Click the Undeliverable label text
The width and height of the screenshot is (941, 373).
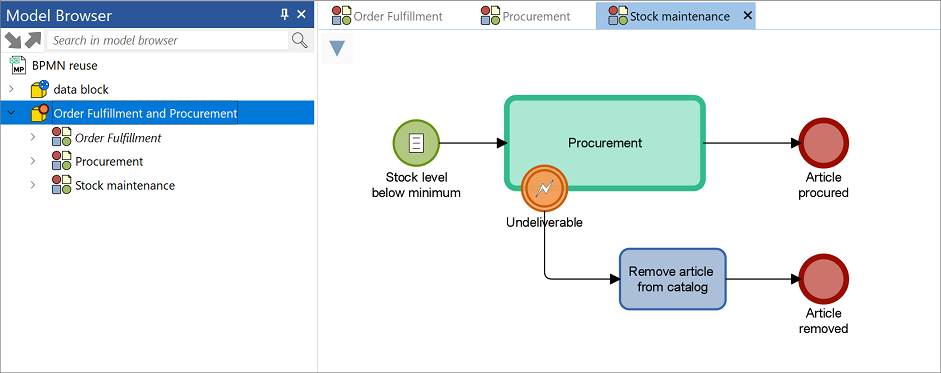544,222
